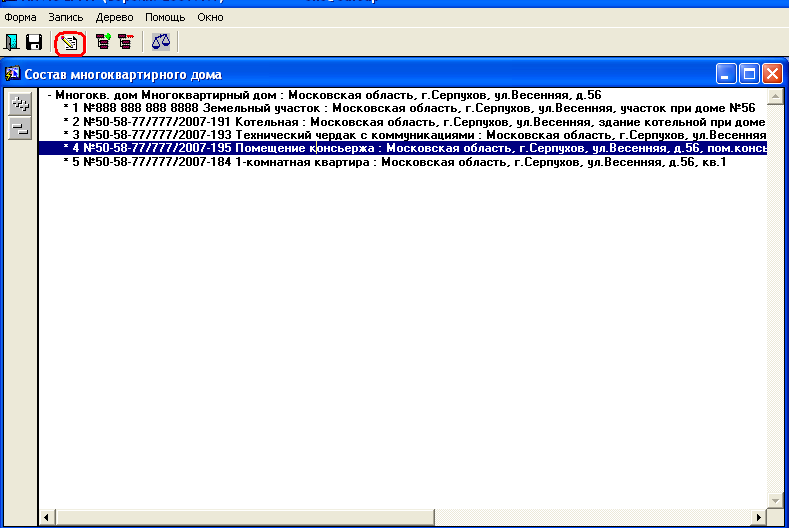789x528 pixels.
Task: Minimize the Состав многоквартирного дома window
Action: [x=726, y=74]
